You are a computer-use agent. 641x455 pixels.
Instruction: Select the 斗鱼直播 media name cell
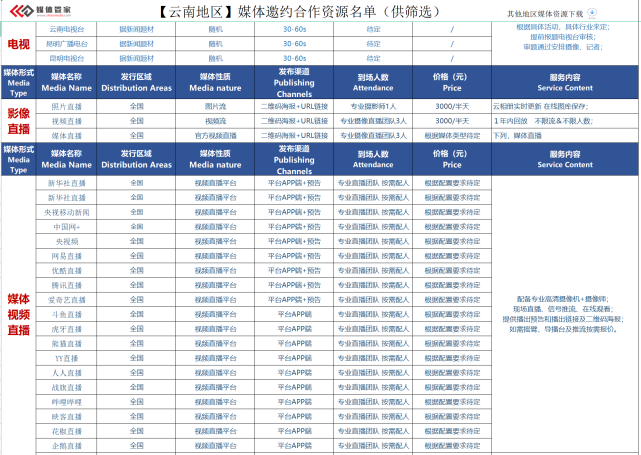tap(66, 314)
